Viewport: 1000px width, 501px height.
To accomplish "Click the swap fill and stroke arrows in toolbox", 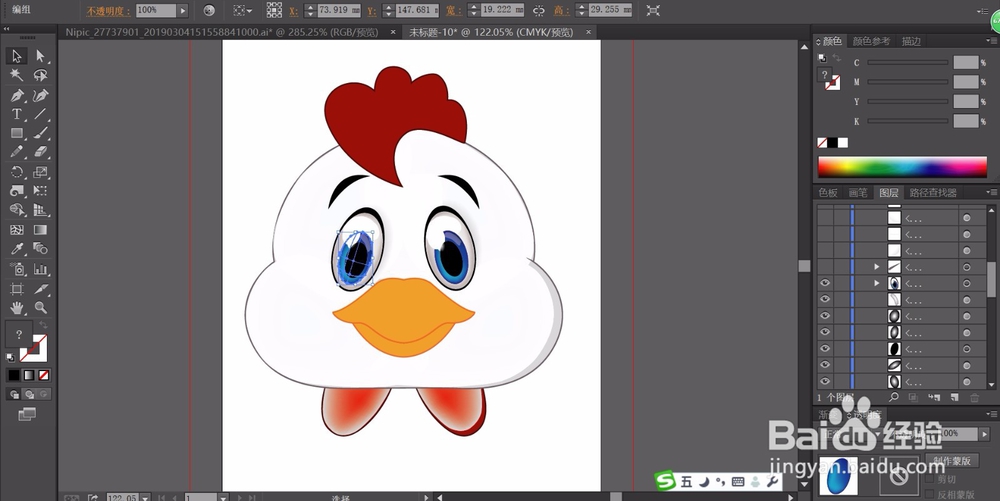I will tap(43, 325).
